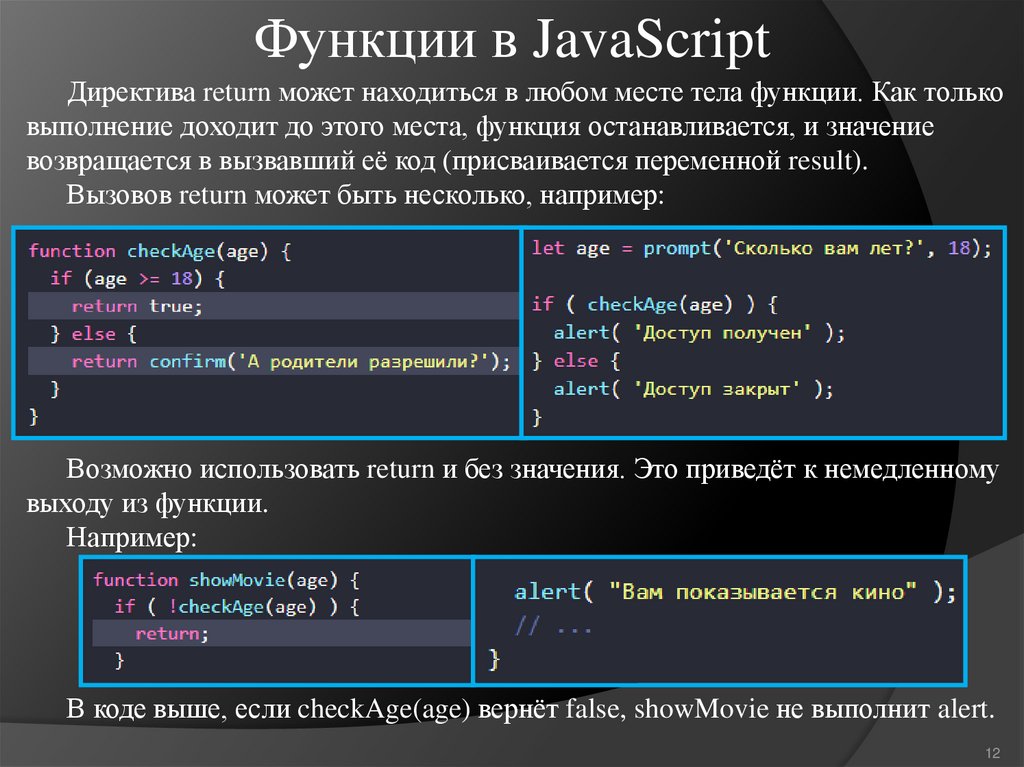Click the comment line '// ...'
The height and width of the screenshot is (767, 1024).
tap(553, 627)
